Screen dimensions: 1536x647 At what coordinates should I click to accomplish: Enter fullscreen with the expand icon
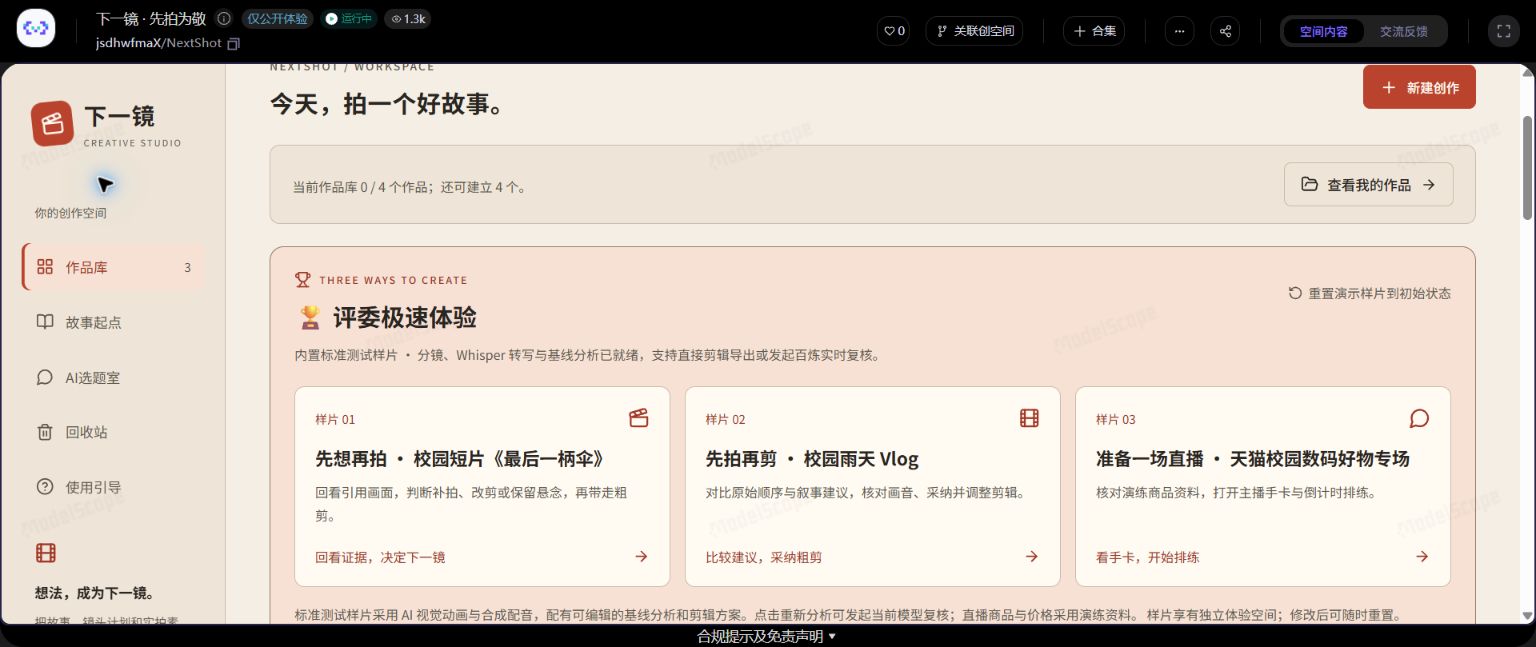(1503, 31)
